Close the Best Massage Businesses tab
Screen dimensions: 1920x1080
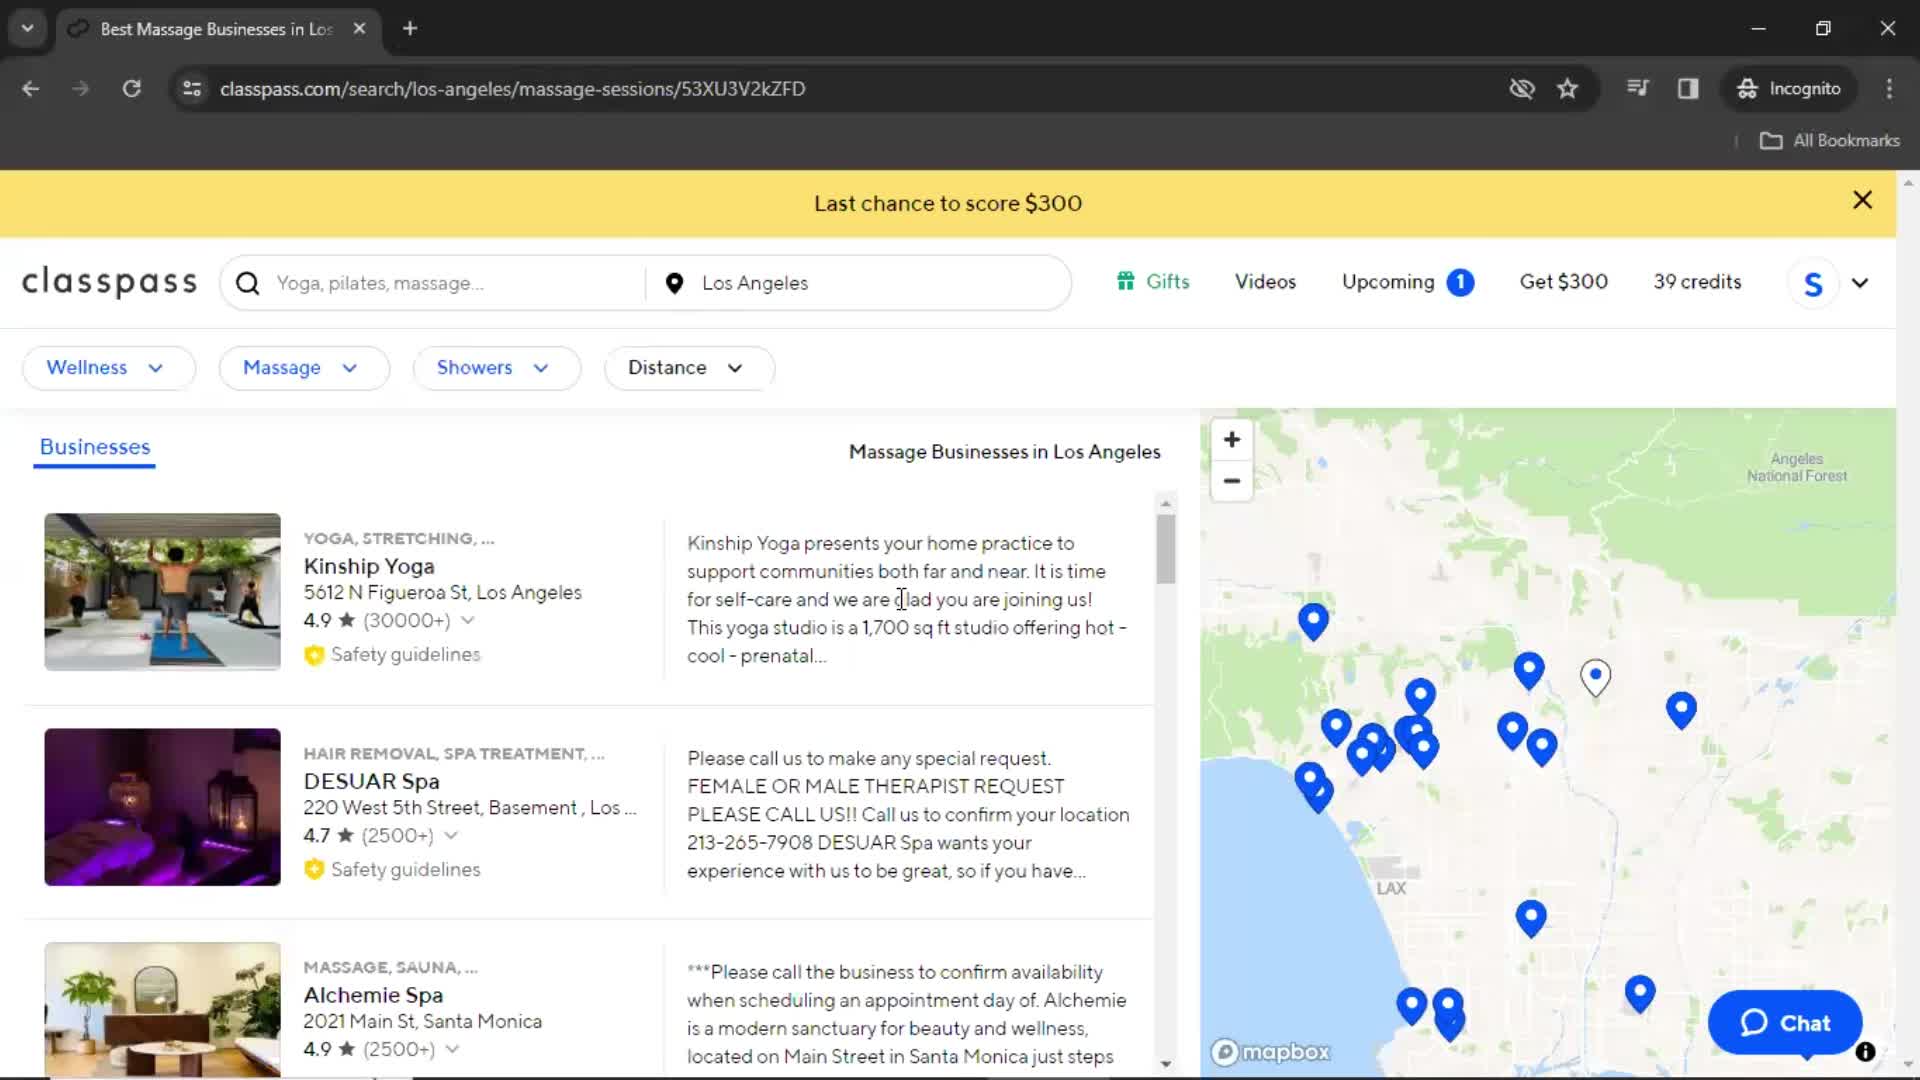pyautogui.click(x=359, y=29)
